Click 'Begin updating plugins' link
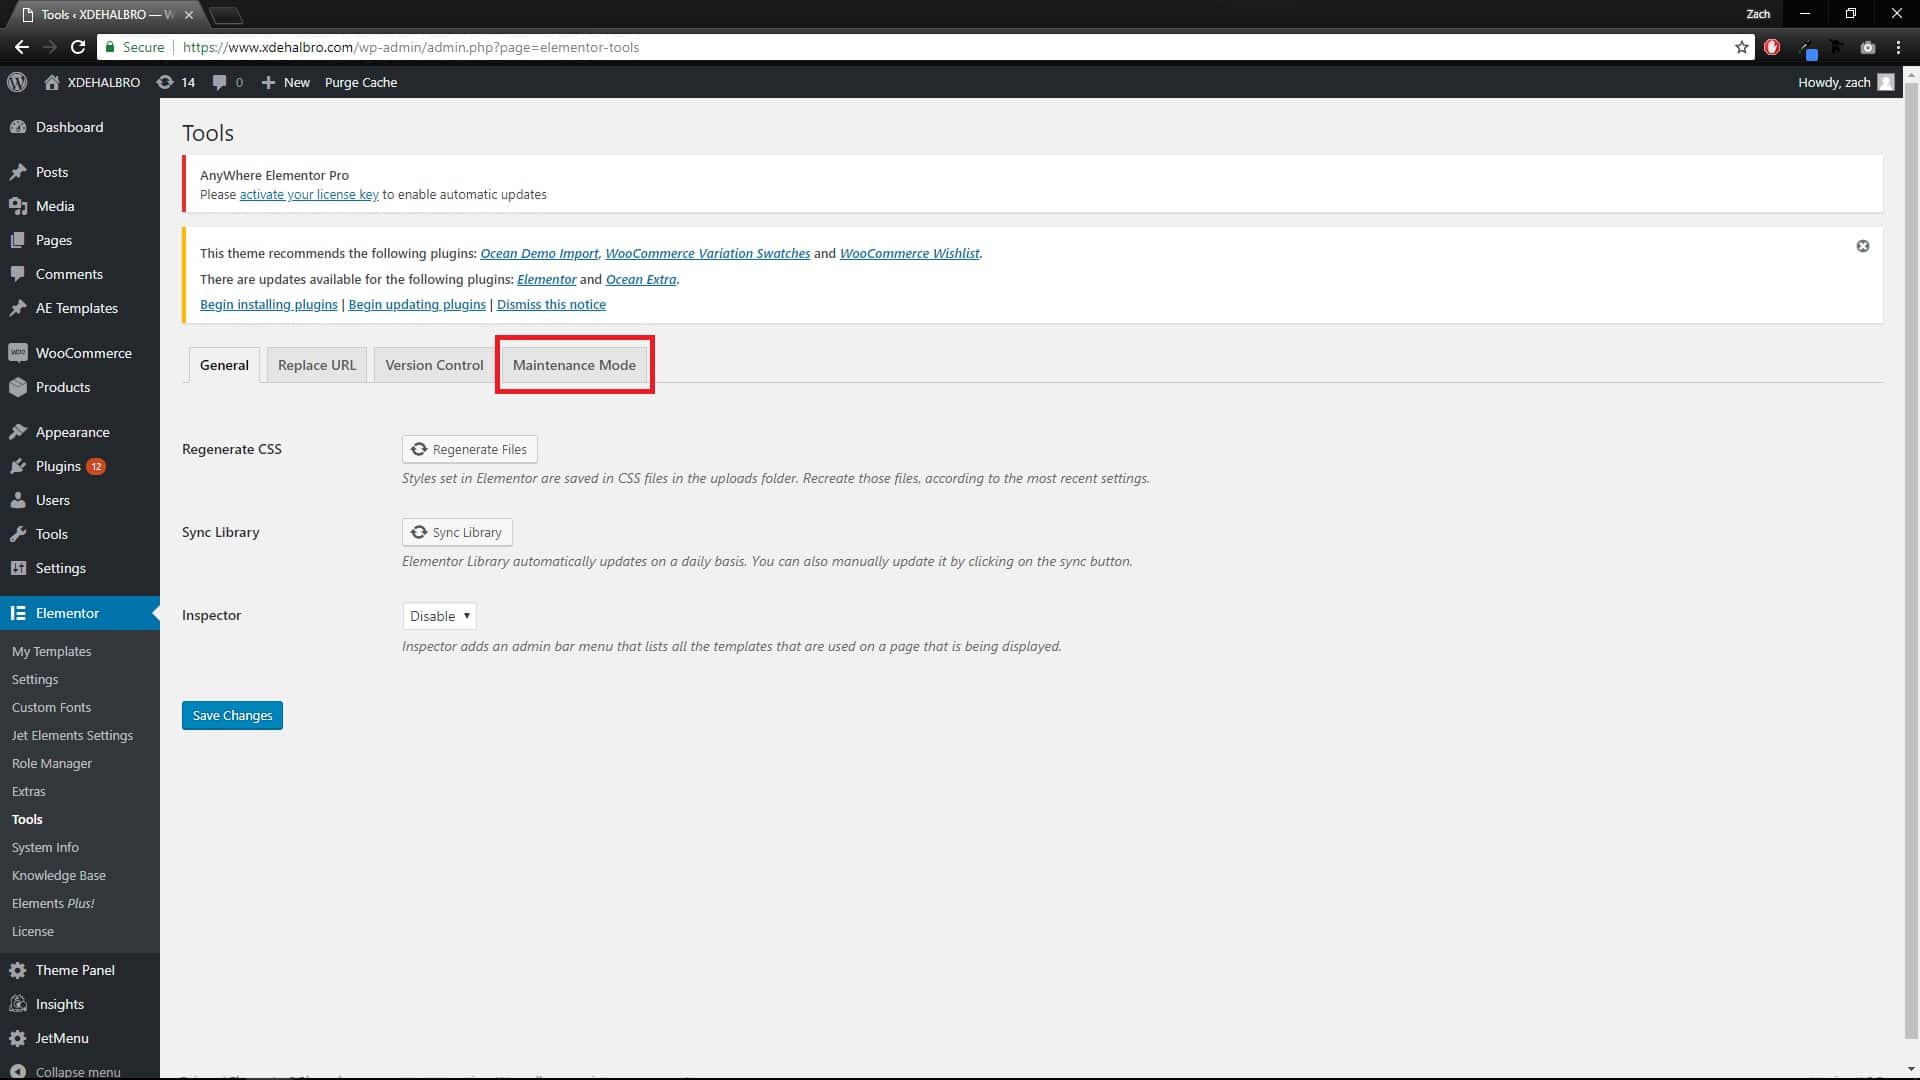 pos(417,305)
